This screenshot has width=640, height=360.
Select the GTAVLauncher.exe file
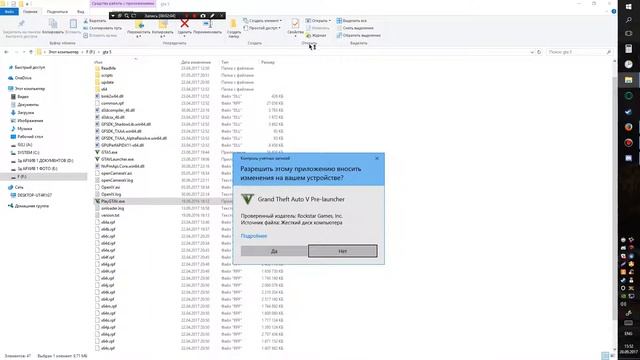117,159
